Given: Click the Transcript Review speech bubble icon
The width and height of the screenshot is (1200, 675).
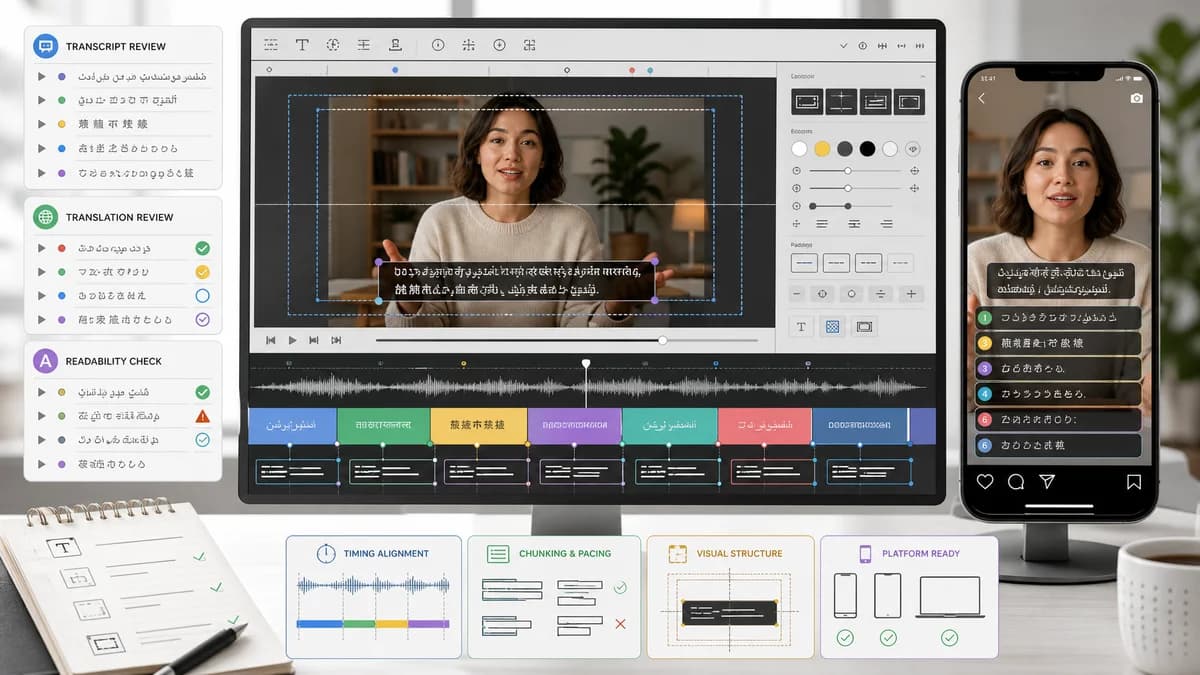Looking at the screenshot, I should point(45,46).
